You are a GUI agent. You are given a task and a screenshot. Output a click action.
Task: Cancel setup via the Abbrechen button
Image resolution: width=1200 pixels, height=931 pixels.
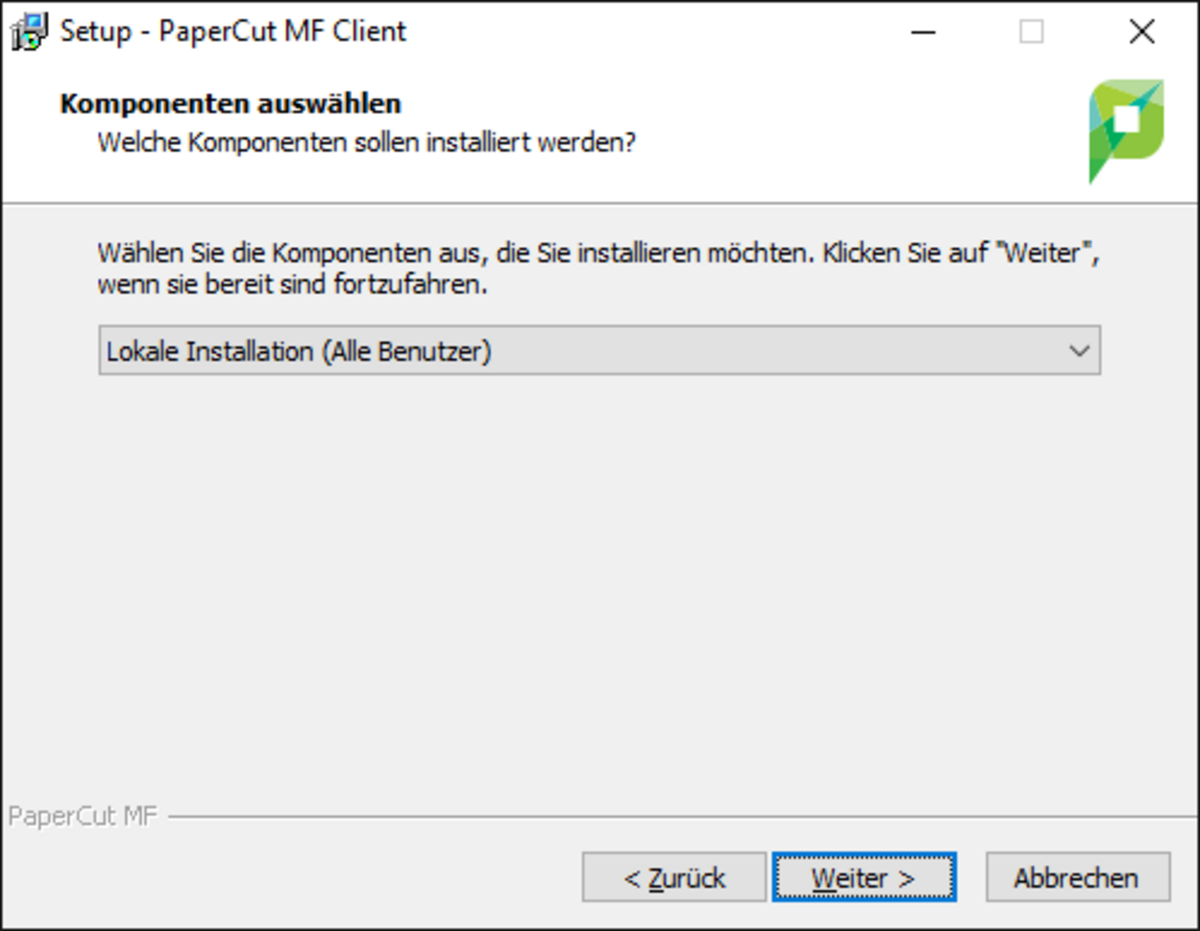[1077, 878]
